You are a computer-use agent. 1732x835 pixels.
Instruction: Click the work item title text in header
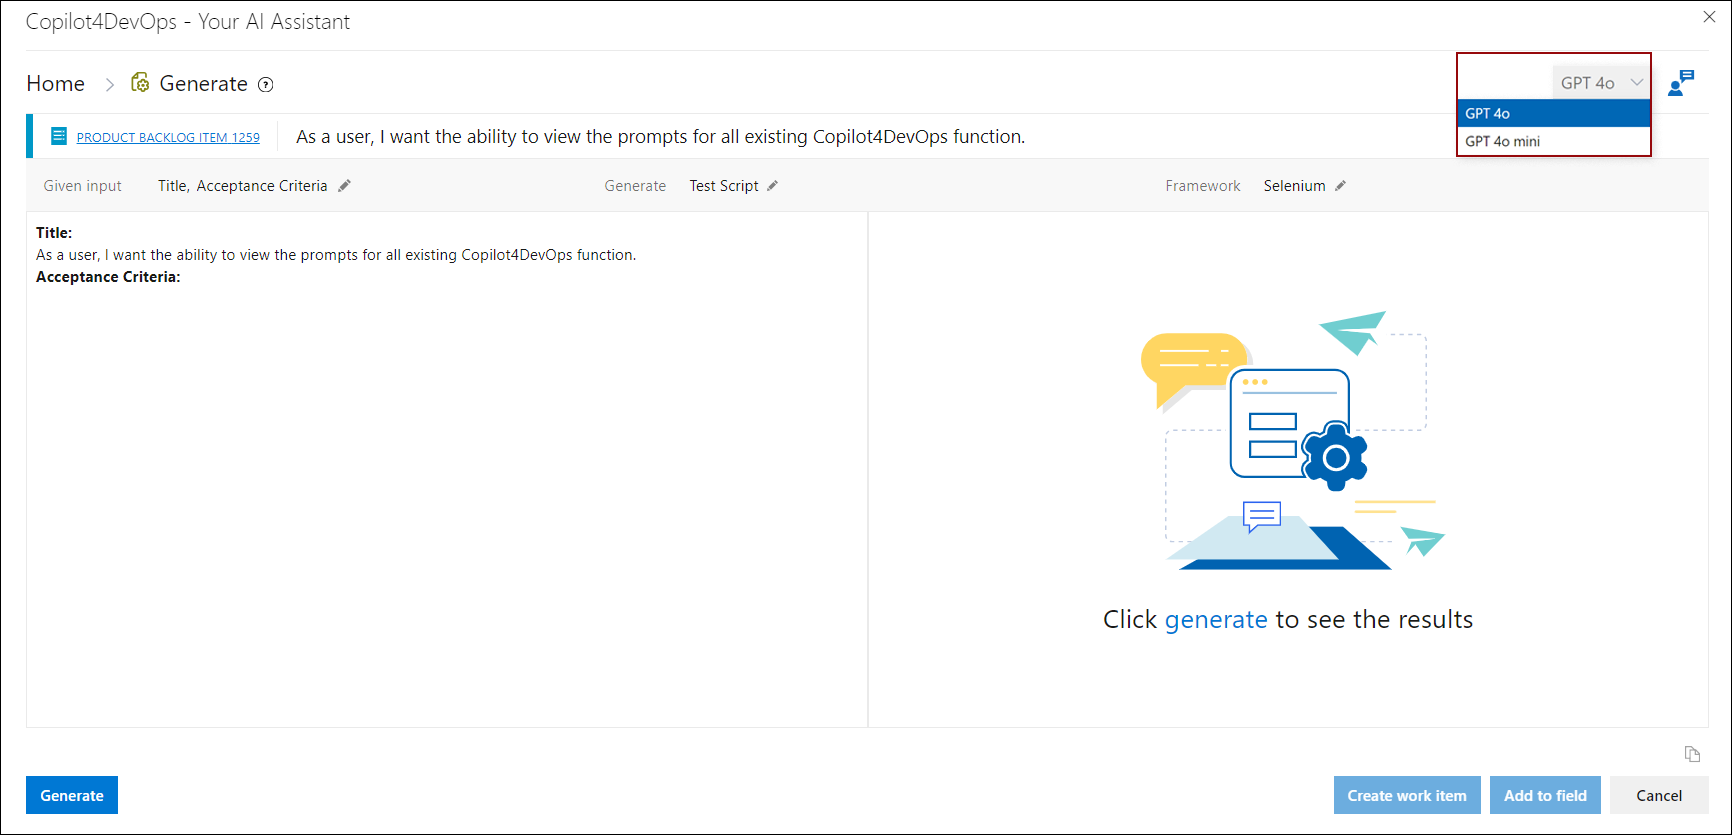pos(660,137)
